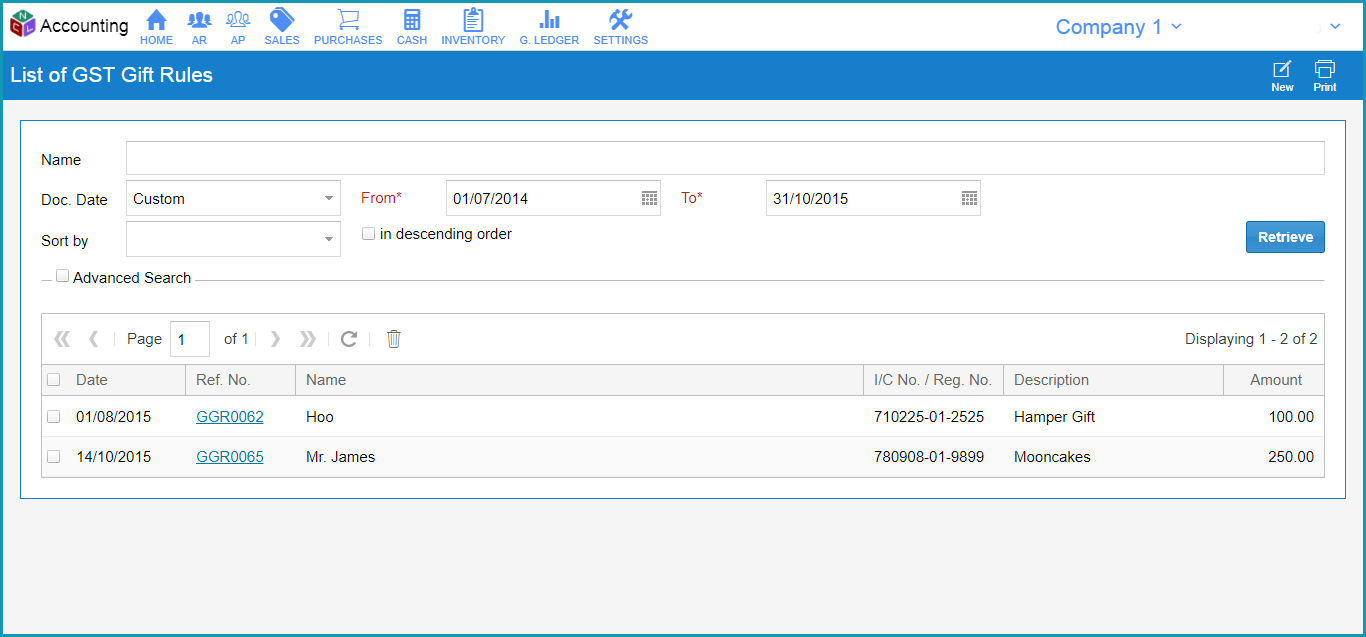Viewport: 1366px width, 637px height.
Task: Open the Purchases module
Action: (347, 25)
